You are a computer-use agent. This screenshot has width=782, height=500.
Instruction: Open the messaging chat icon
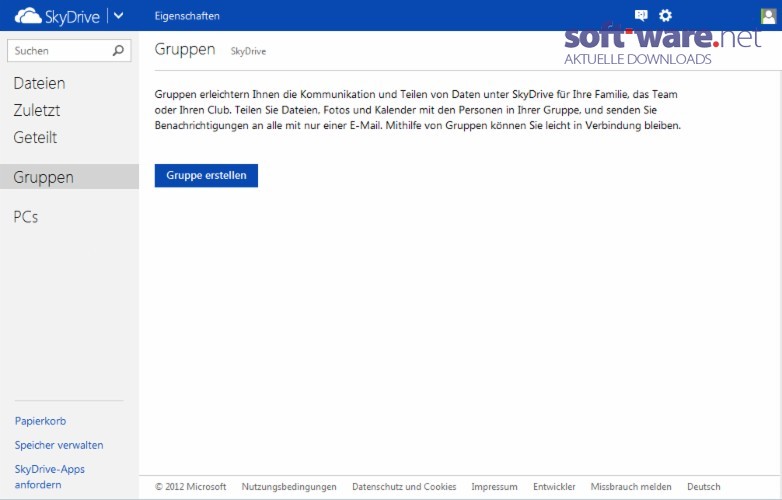[641, 15]
